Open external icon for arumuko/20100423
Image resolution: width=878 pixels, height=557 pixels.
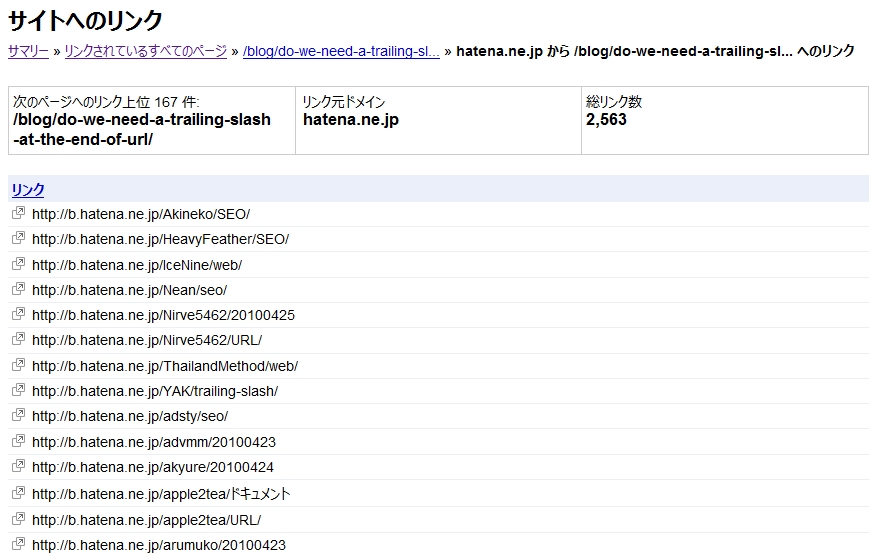click(x=18, y=544)
